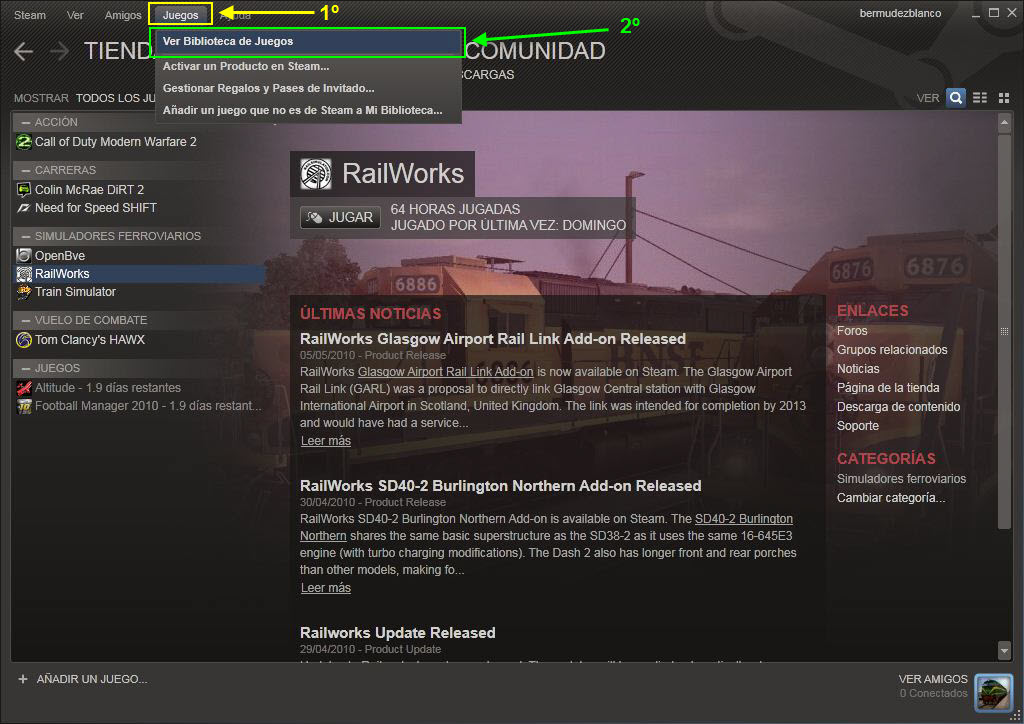Choose Ver Biblioteca de Juegos menu entry

[x=228, y=42]
